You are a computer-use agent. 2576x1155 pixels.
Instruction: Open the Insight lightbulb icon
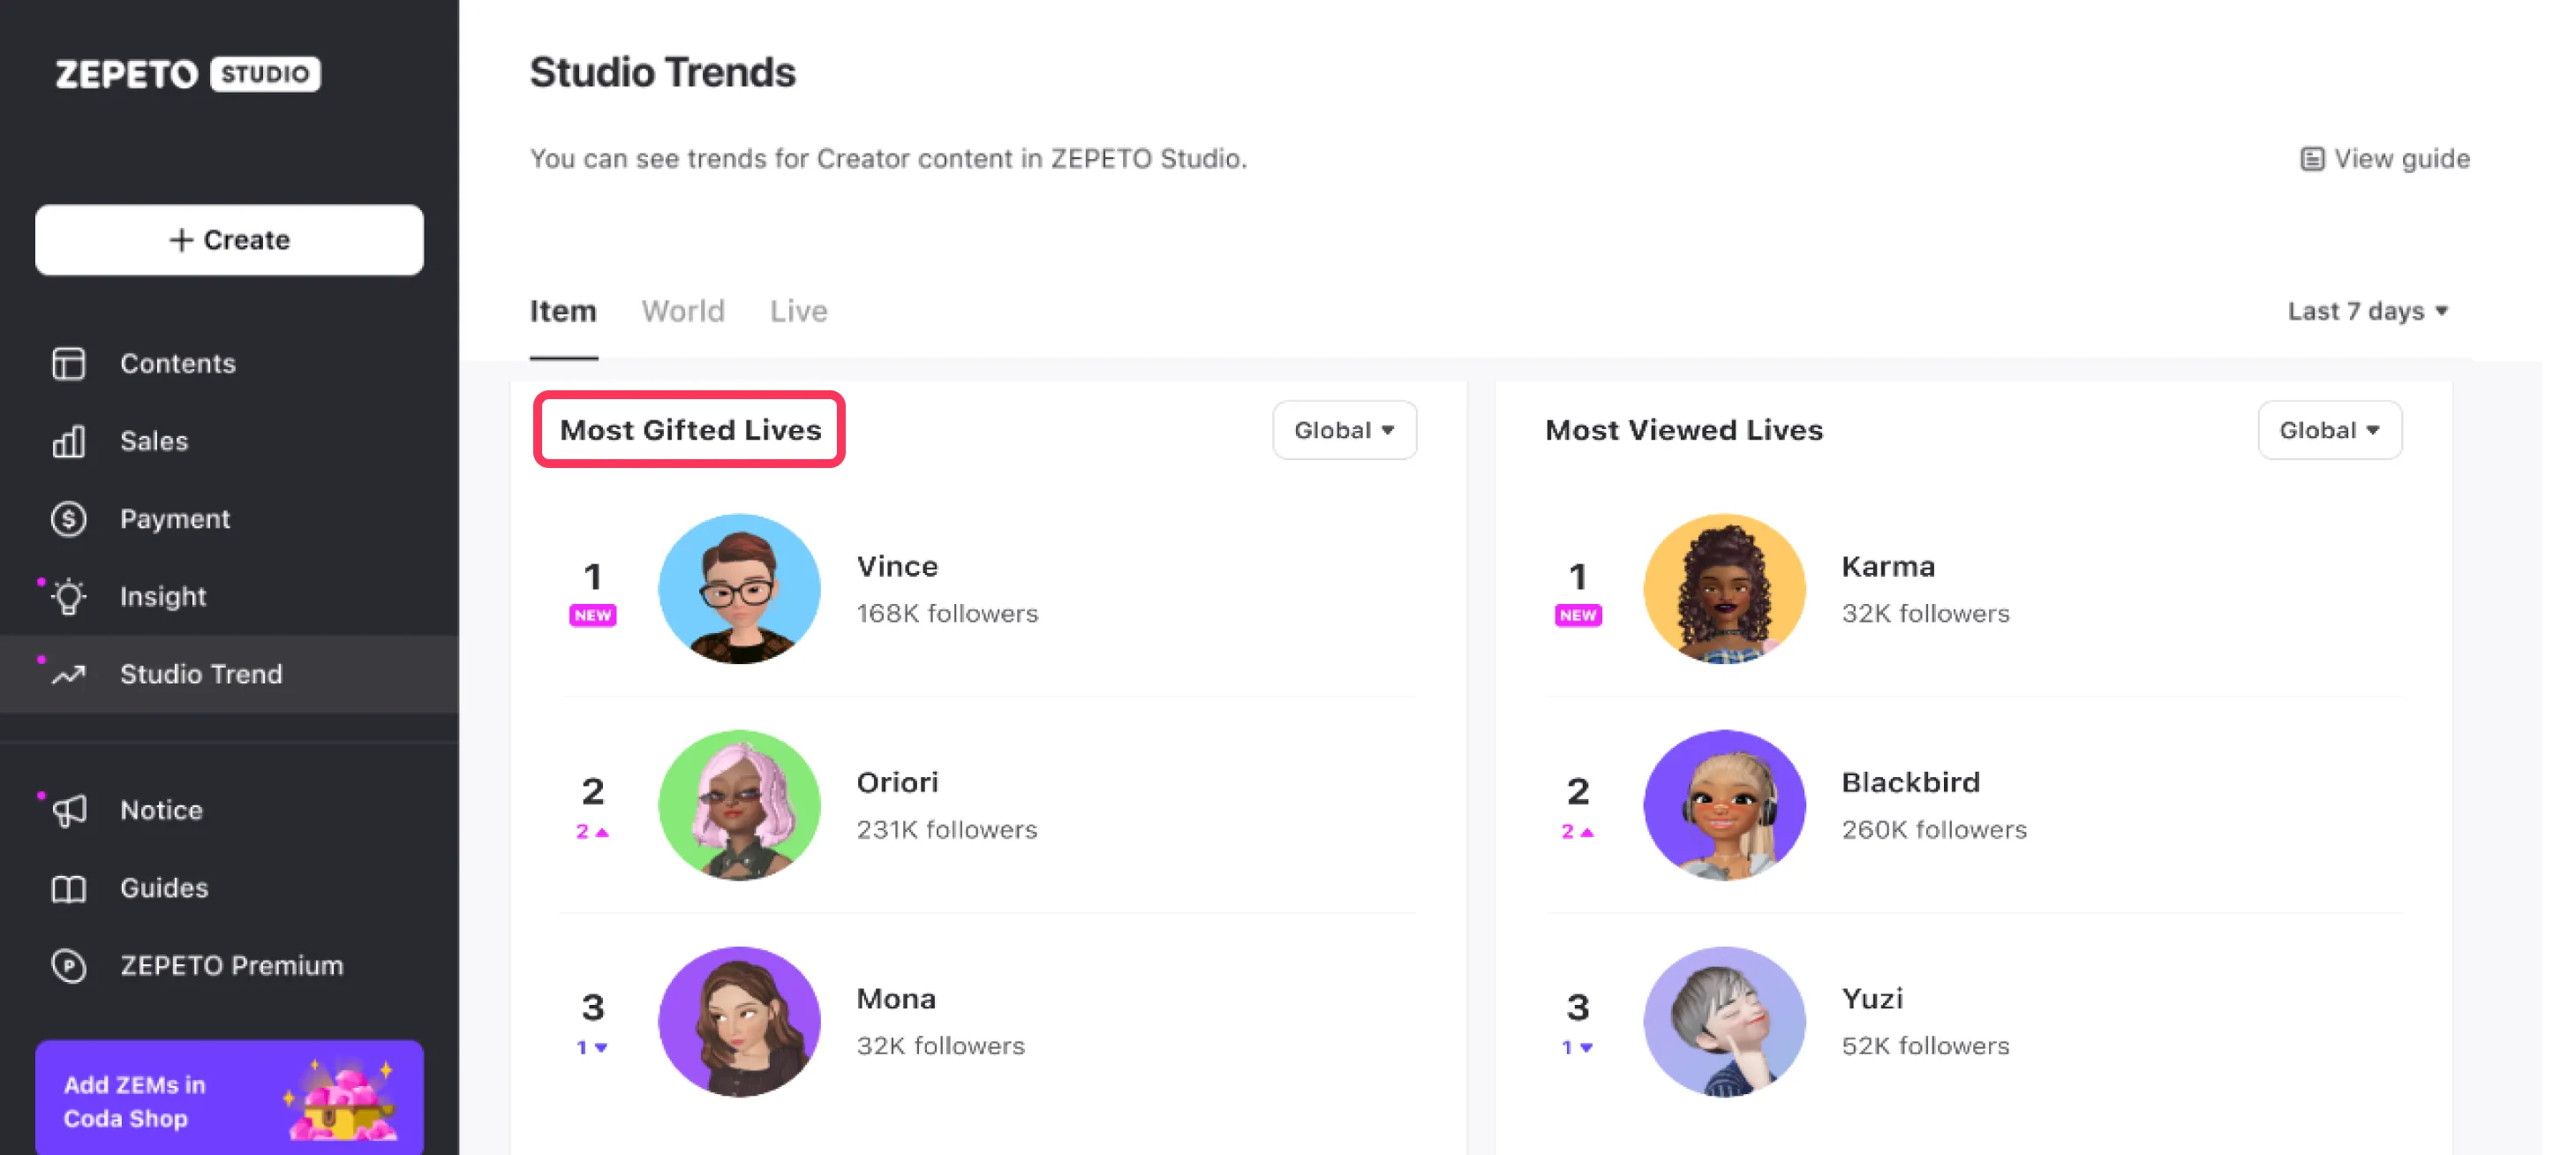68,597
